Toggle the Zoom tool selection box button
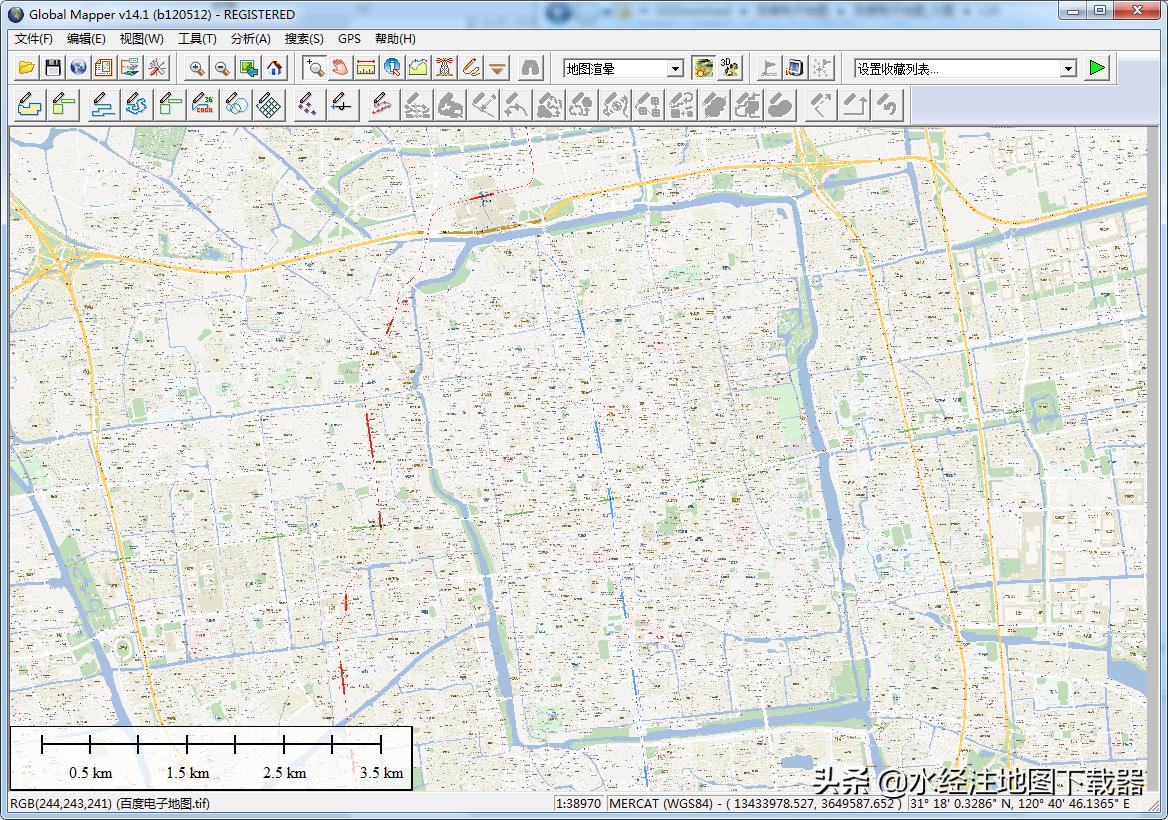Viewport: 1168px width, 820px height. tap(314, 69)
